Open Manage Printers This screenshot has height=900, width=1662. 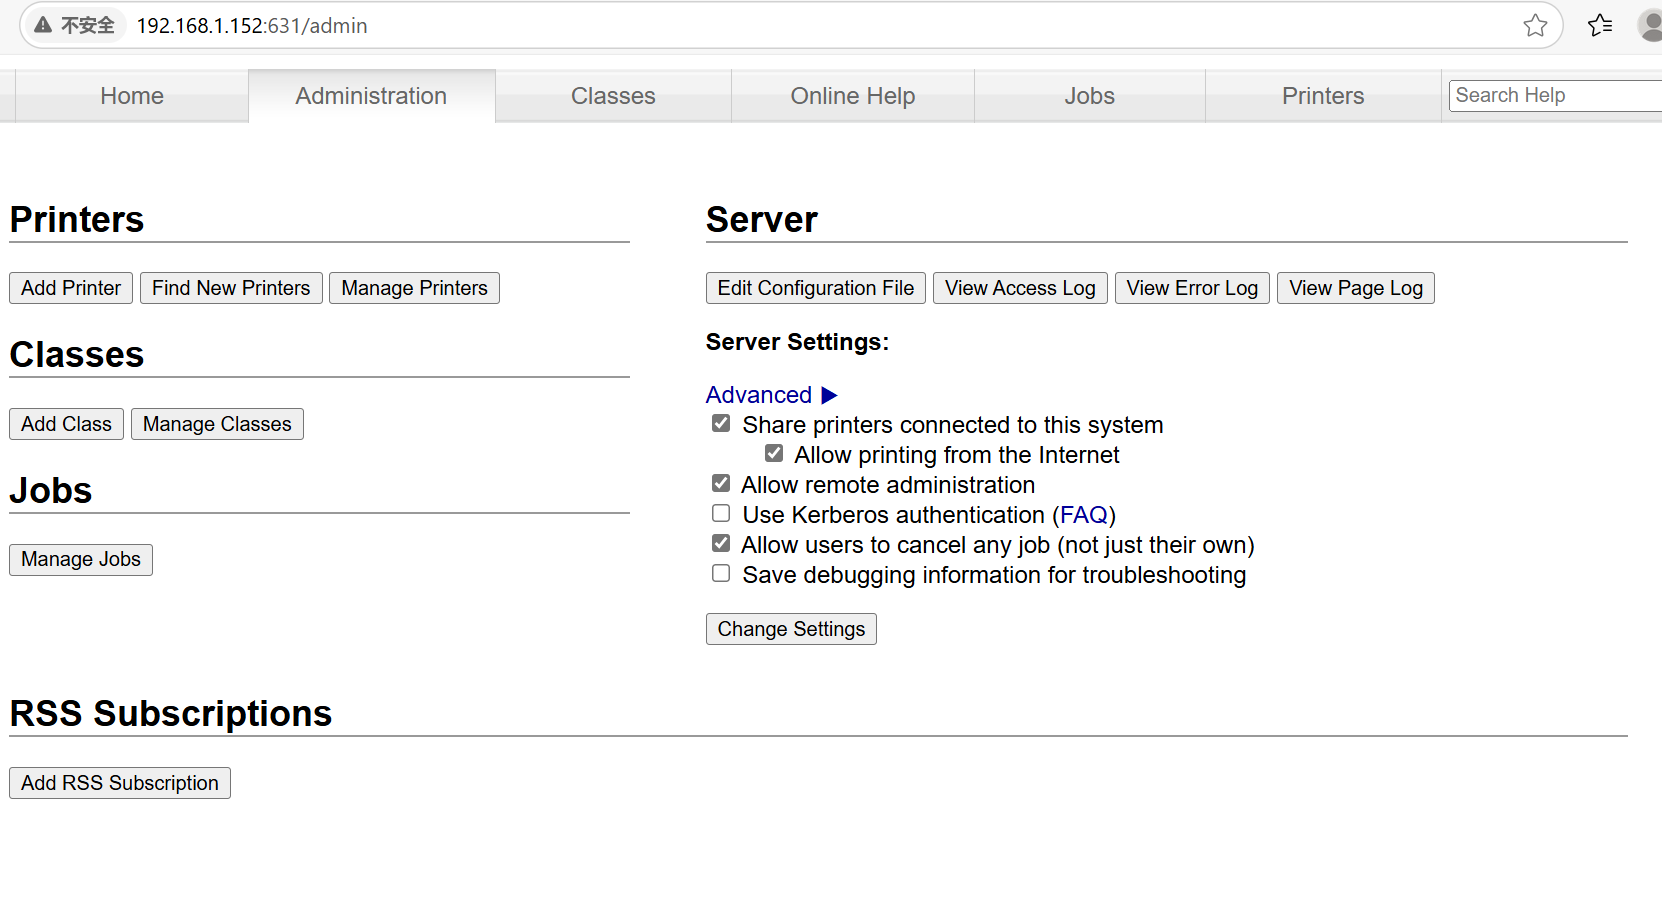[414, 288]
